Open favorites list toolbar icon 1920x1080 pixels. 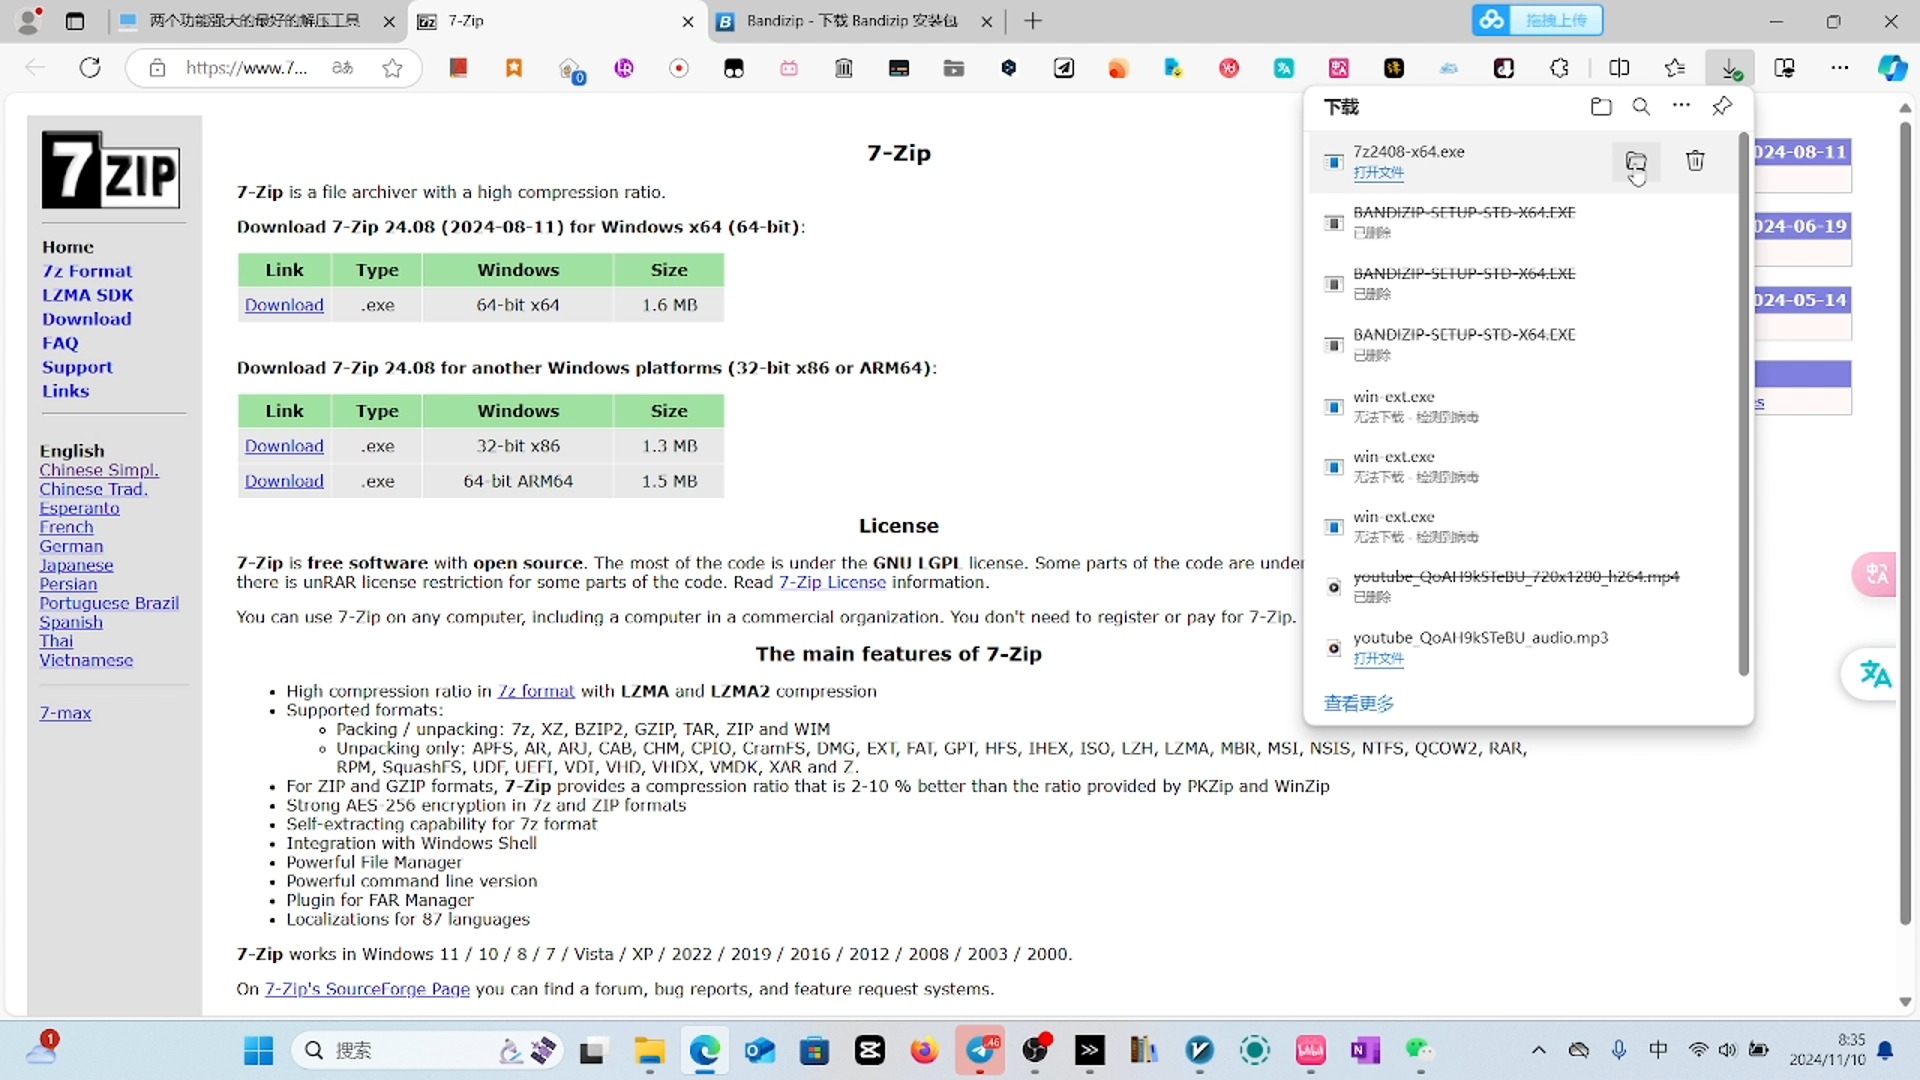point(1674,68)
